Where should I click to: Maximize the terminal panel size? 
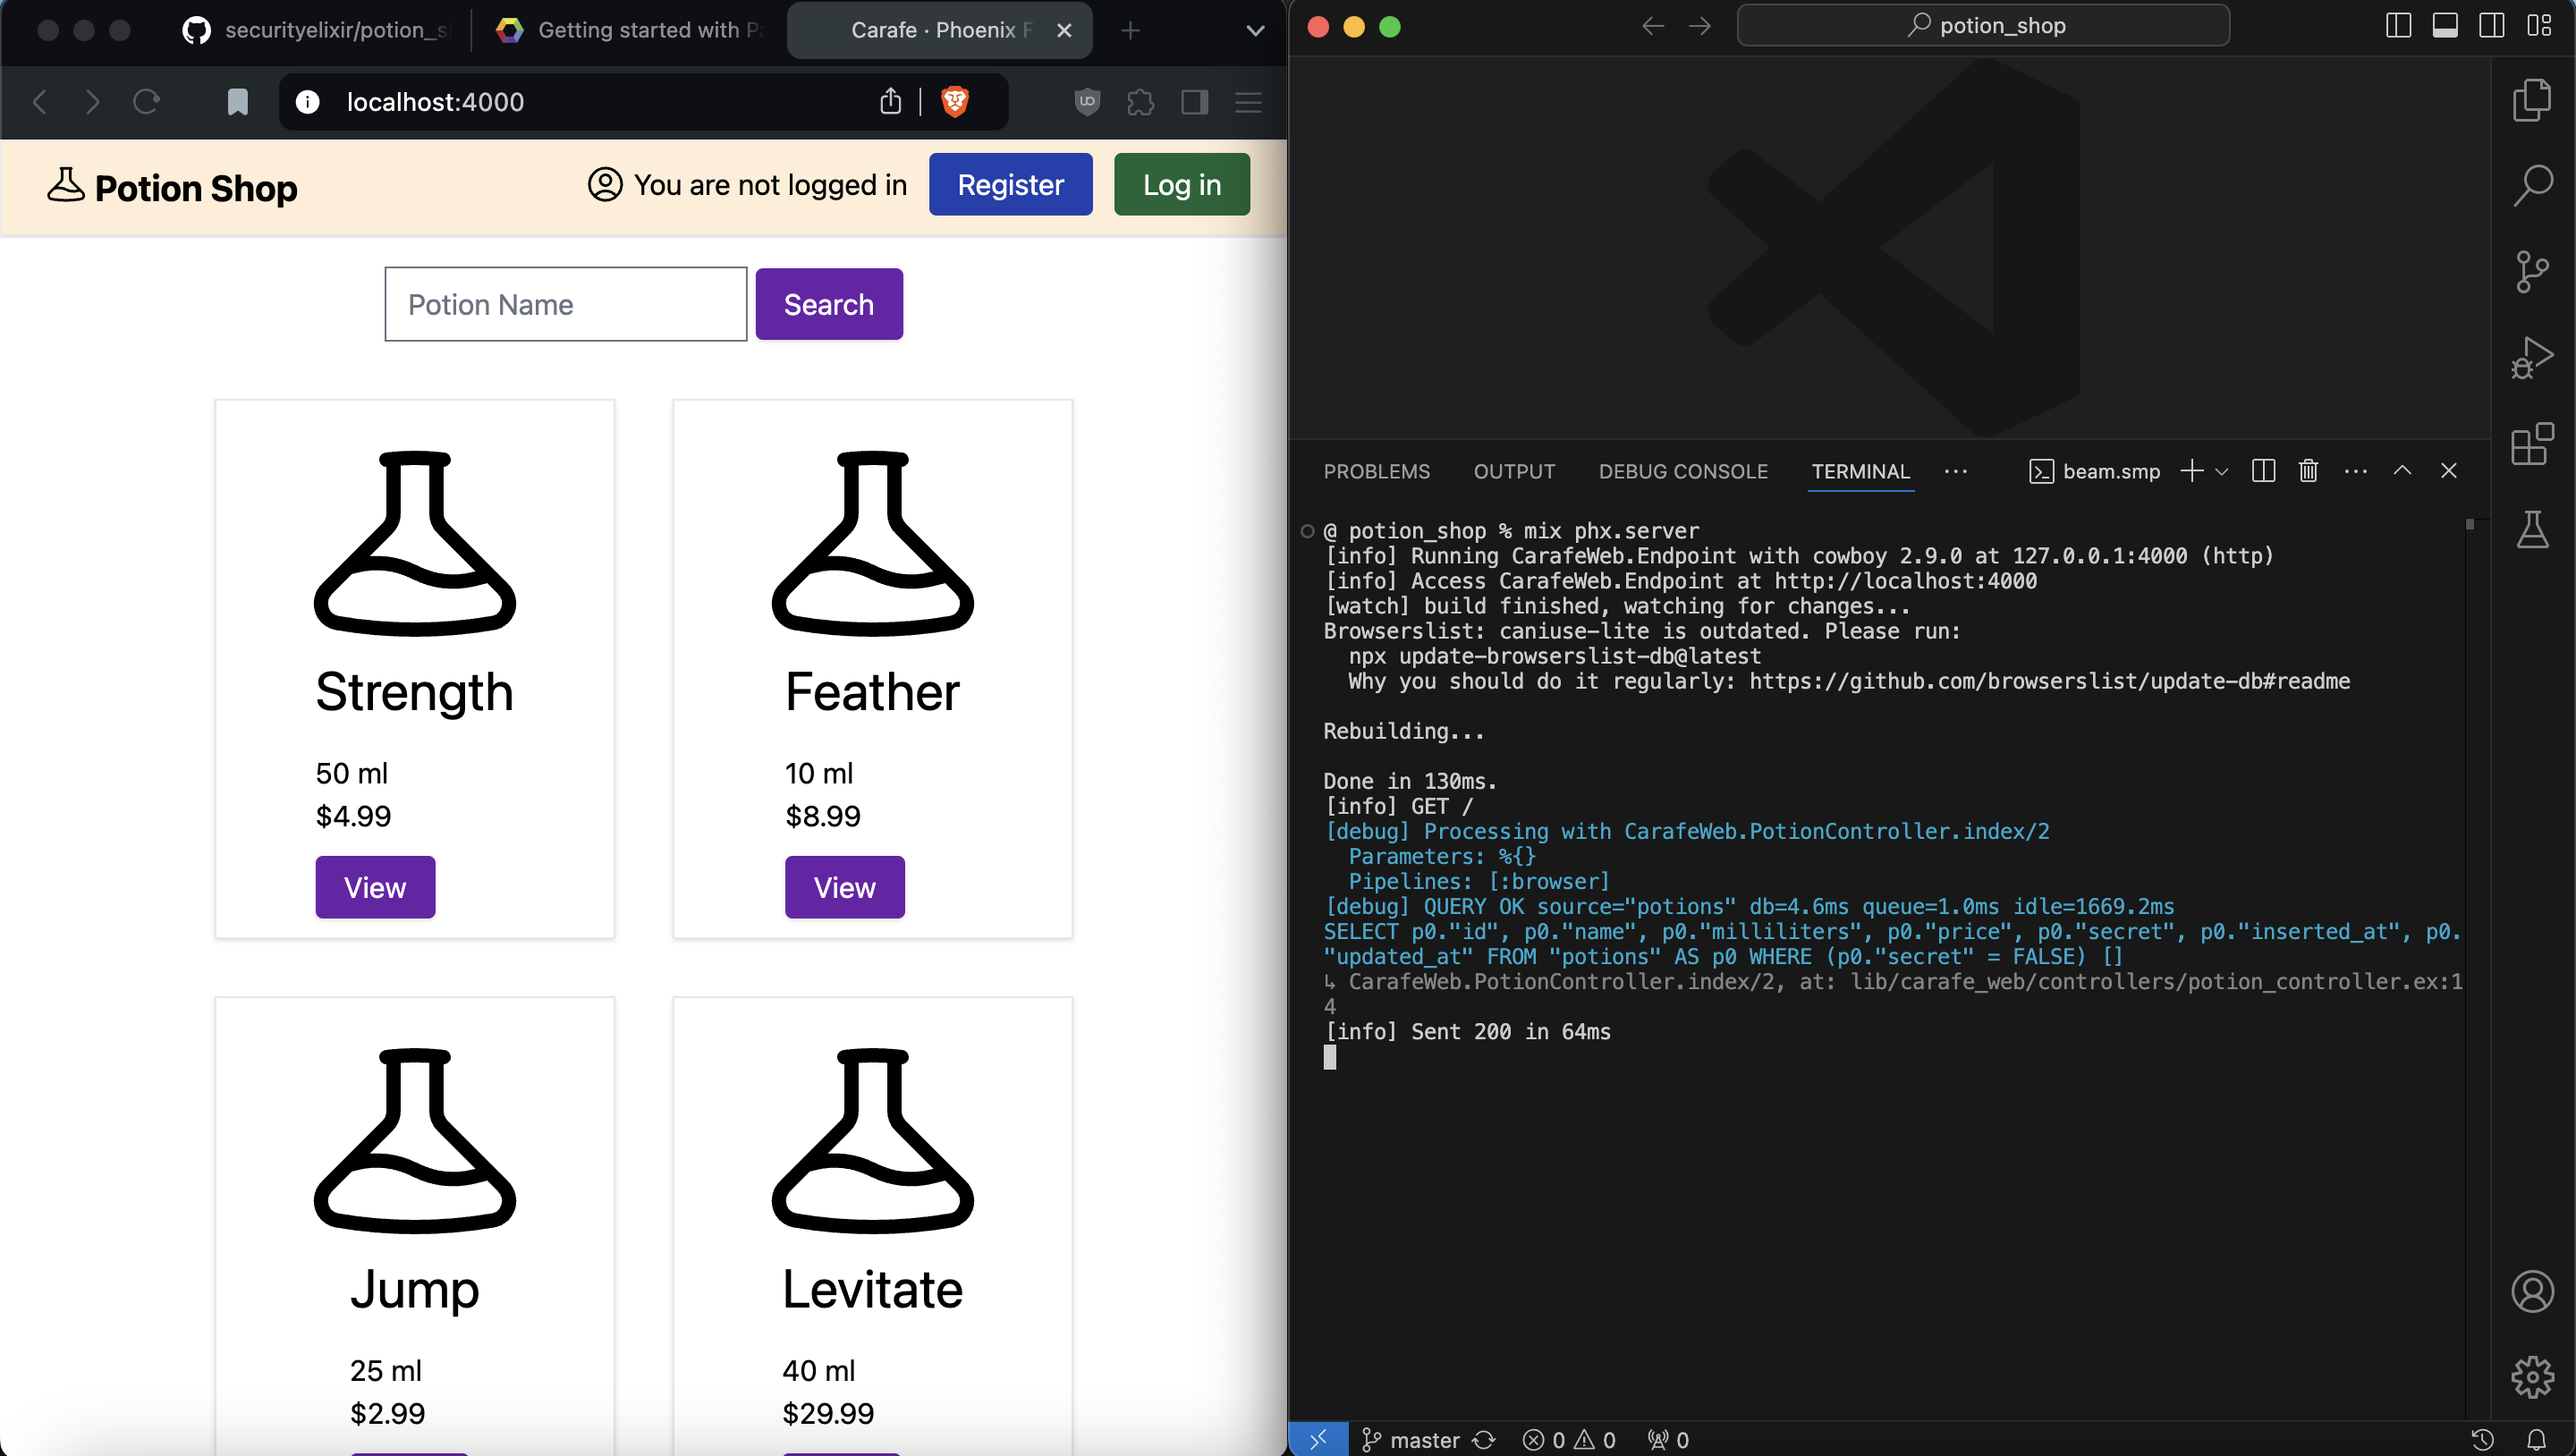point(2402,471)
